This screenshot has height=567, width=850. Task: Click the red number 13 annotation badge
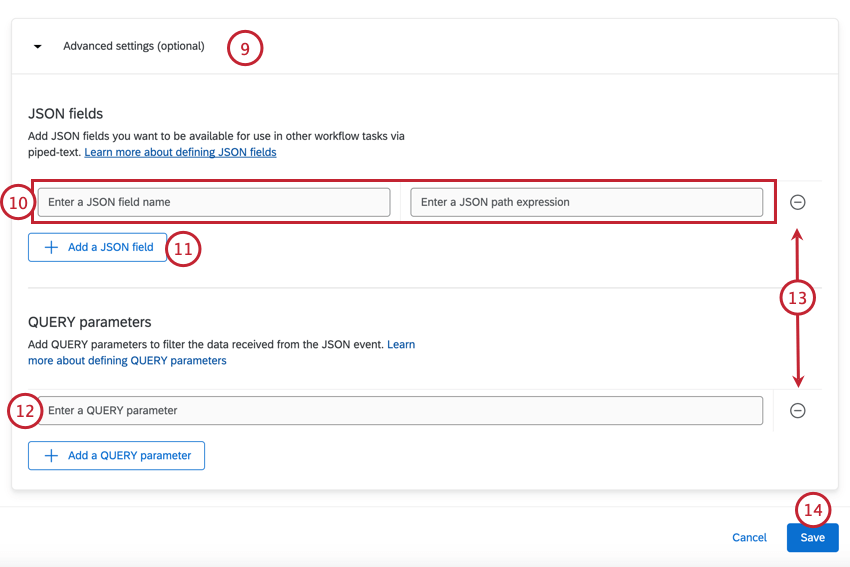click(798, 298)
